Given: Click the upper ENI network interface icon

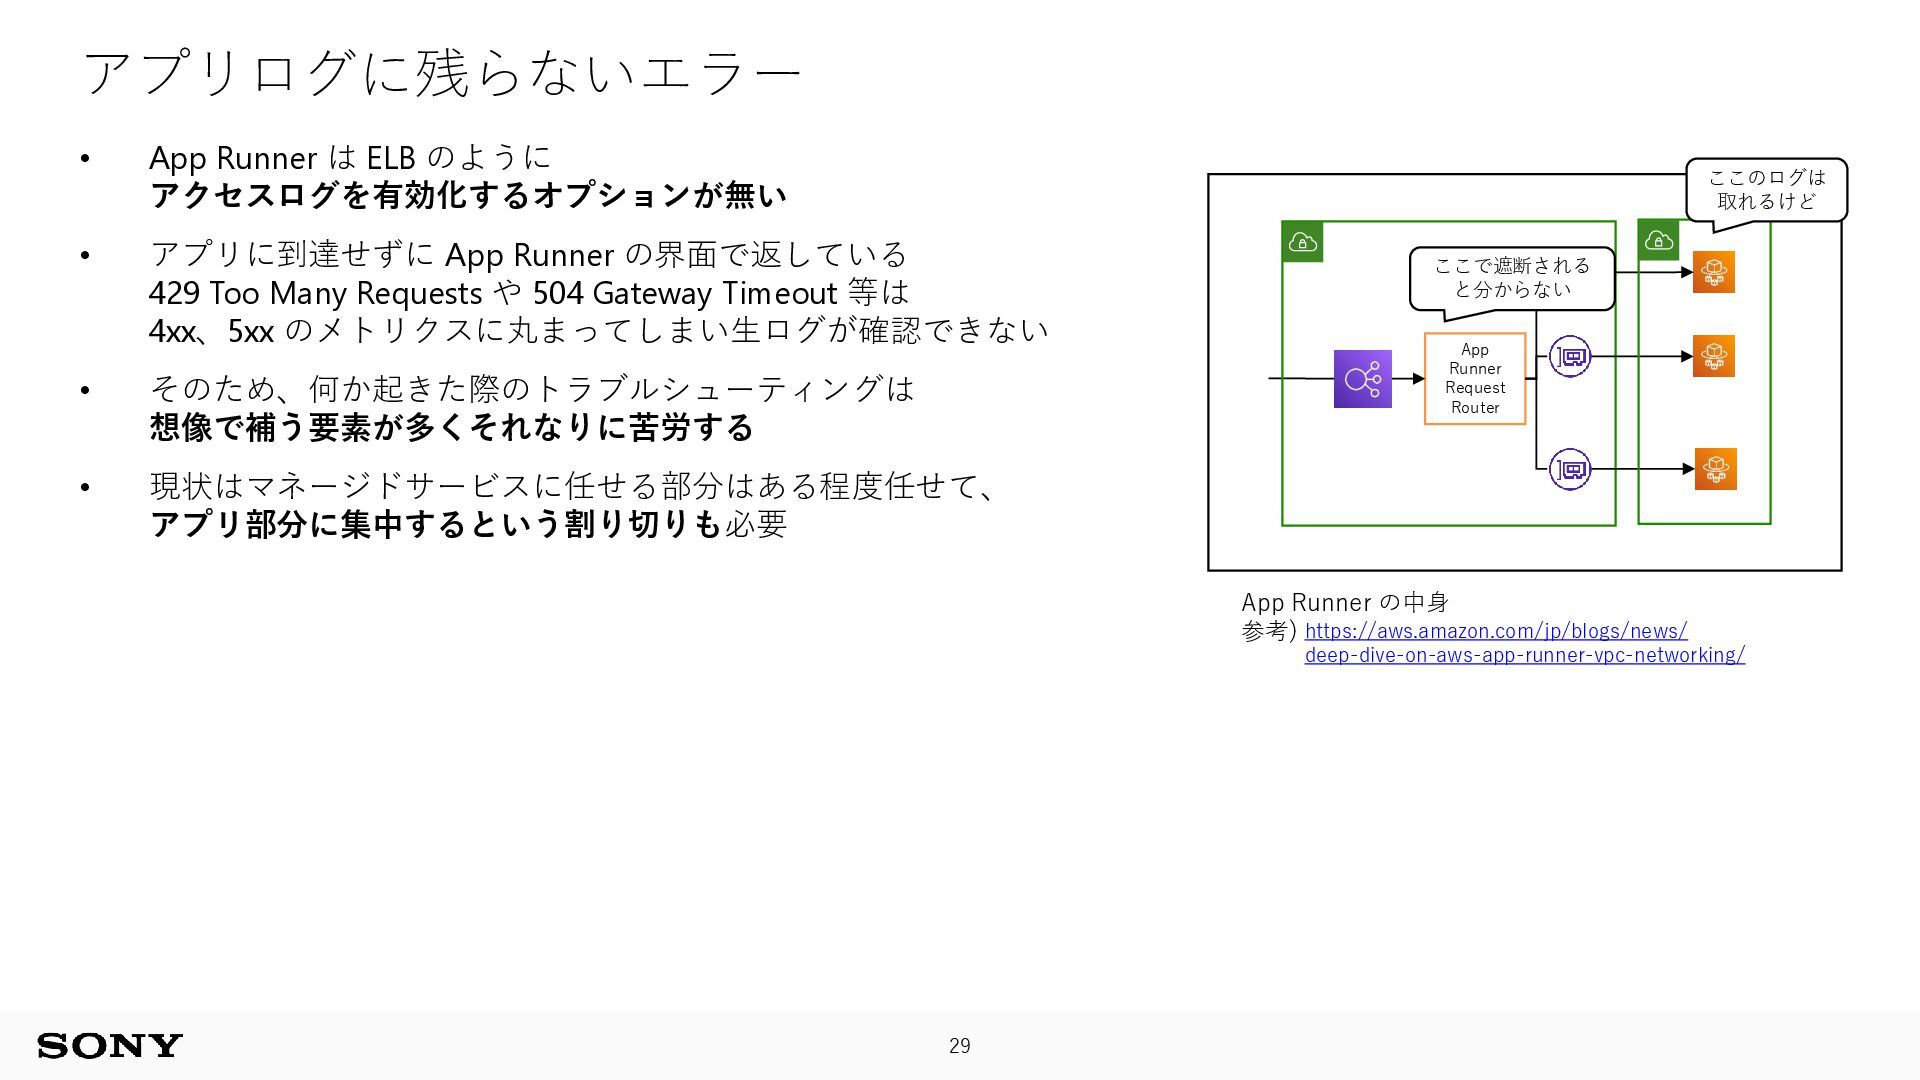Looking at the screenshot, I should coord(1570,356).
